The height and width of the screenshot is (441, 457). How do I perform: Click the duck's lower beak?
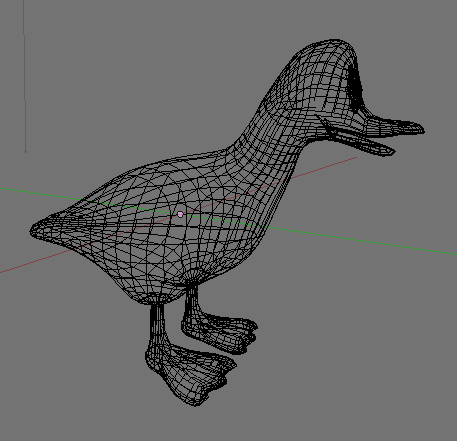pos(363,143)
